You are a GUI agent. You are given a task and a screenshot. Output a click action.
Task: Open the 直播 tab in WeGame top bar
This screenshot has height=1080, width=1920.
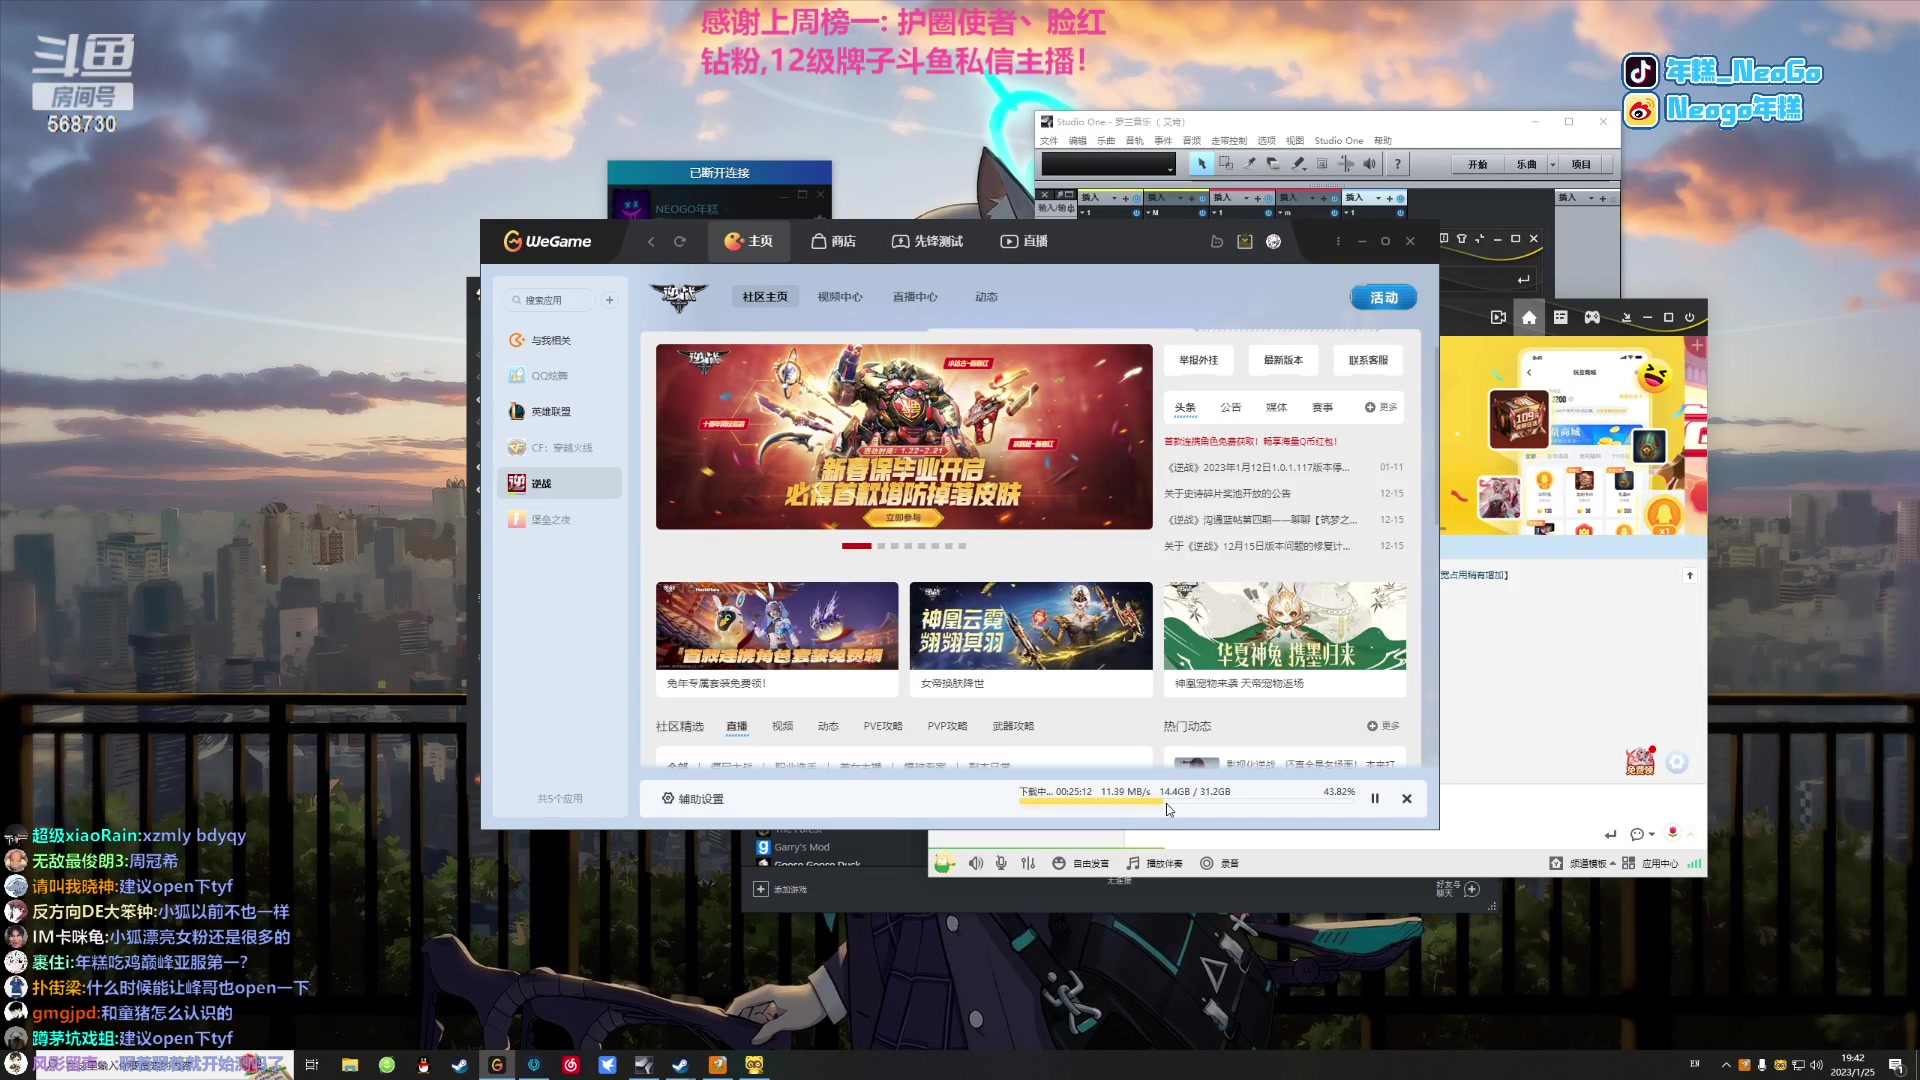pos(1024,241)
